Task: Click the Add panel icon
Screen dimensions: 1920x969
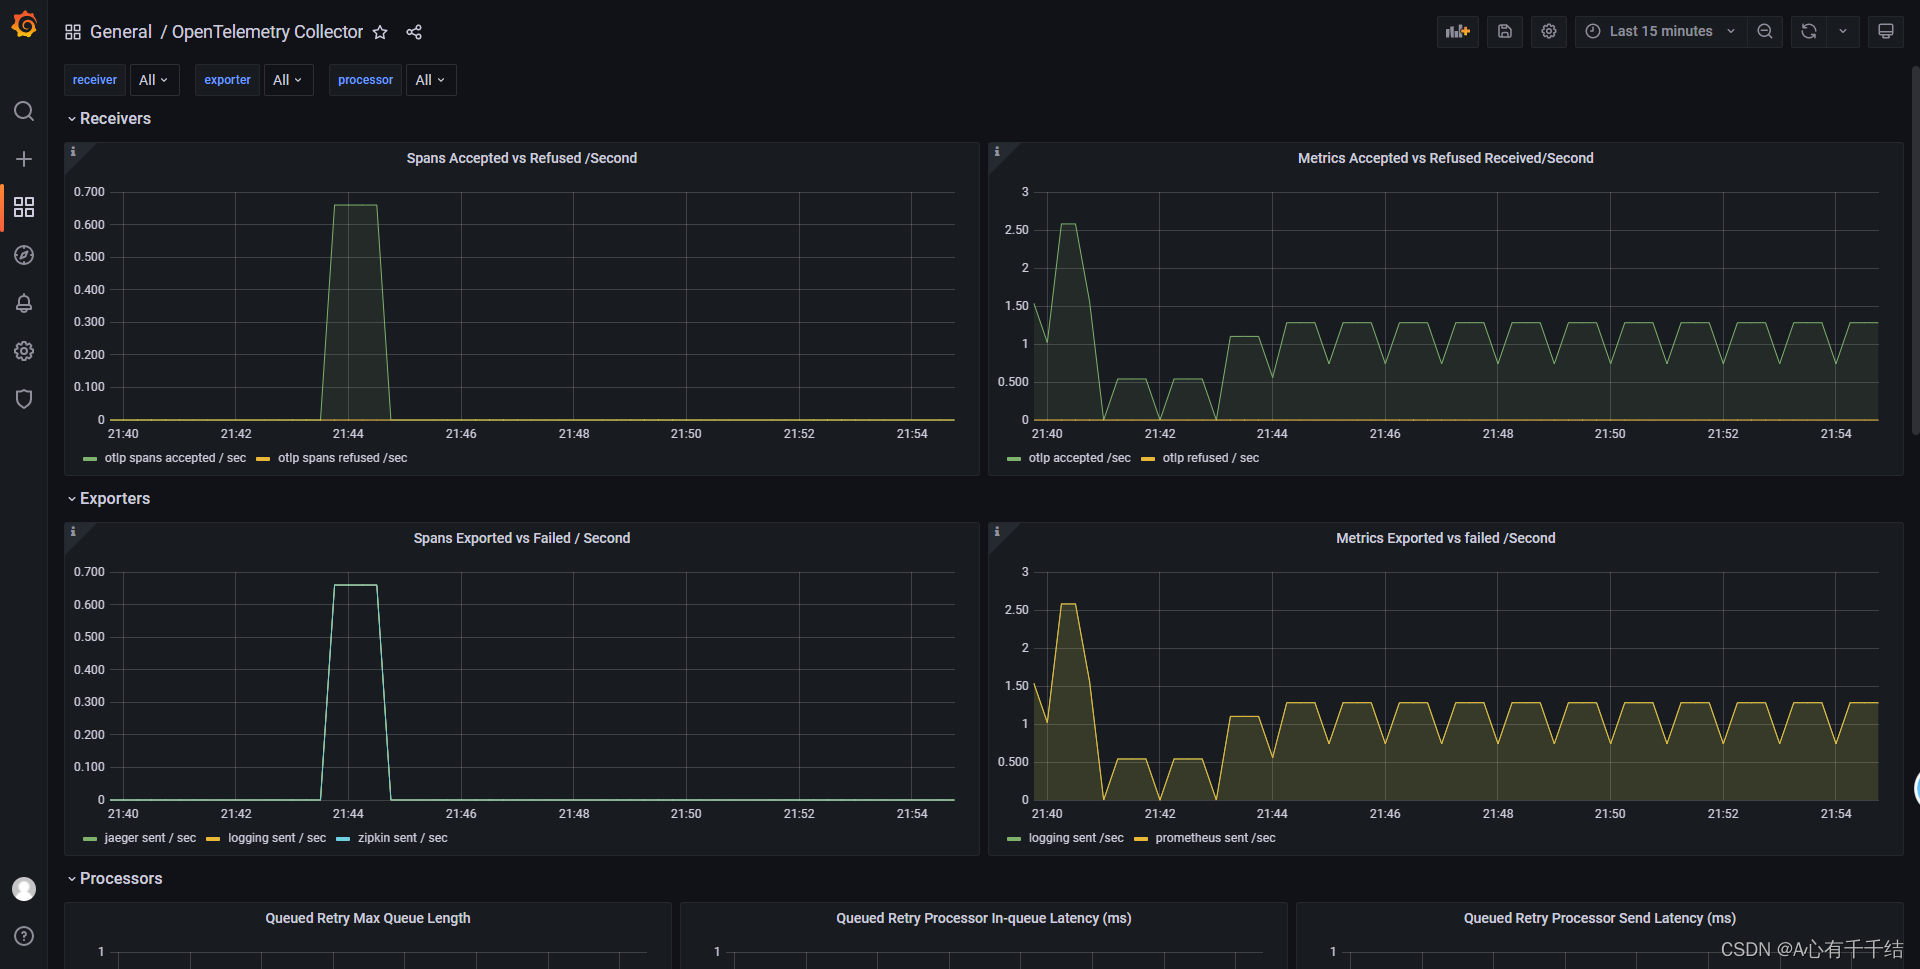Action: (x=1458, y=32)
